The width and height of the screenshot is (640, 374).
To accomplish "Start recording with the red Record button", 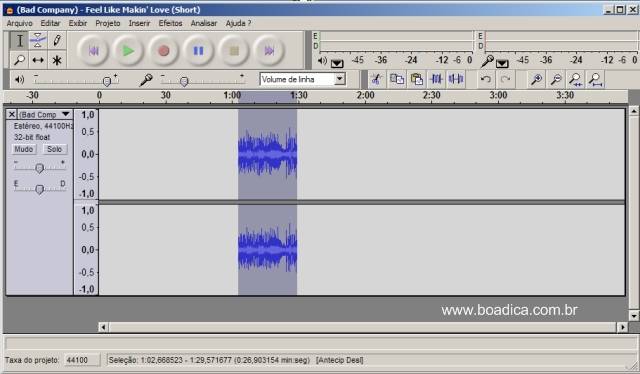I will tap(163, 51).
